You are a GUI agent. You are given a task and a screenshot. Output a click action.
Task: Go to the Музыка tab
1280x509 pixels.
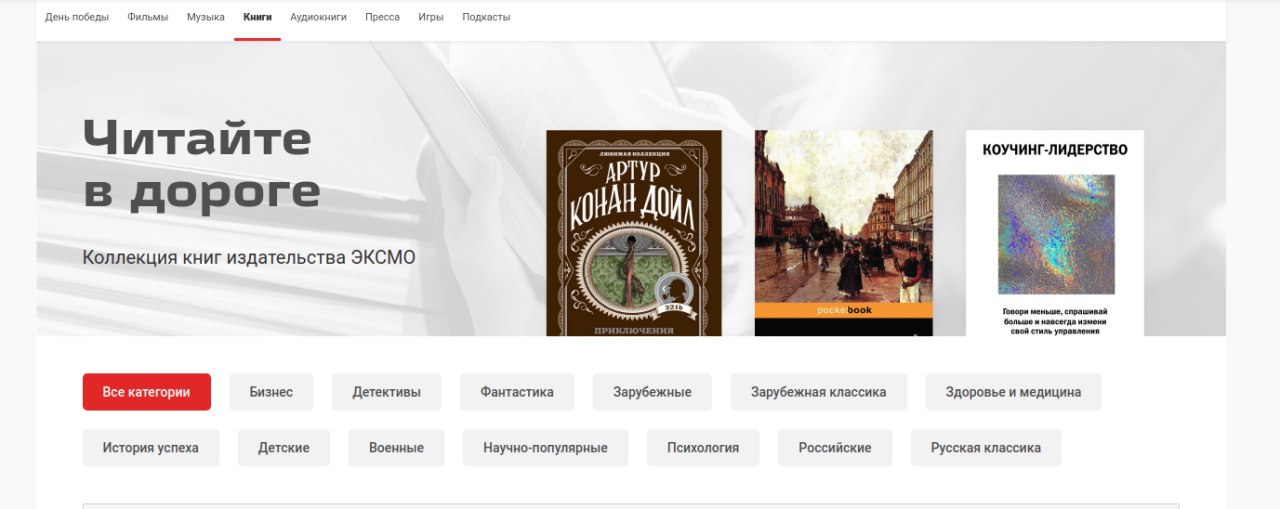(x=206, y=17)
